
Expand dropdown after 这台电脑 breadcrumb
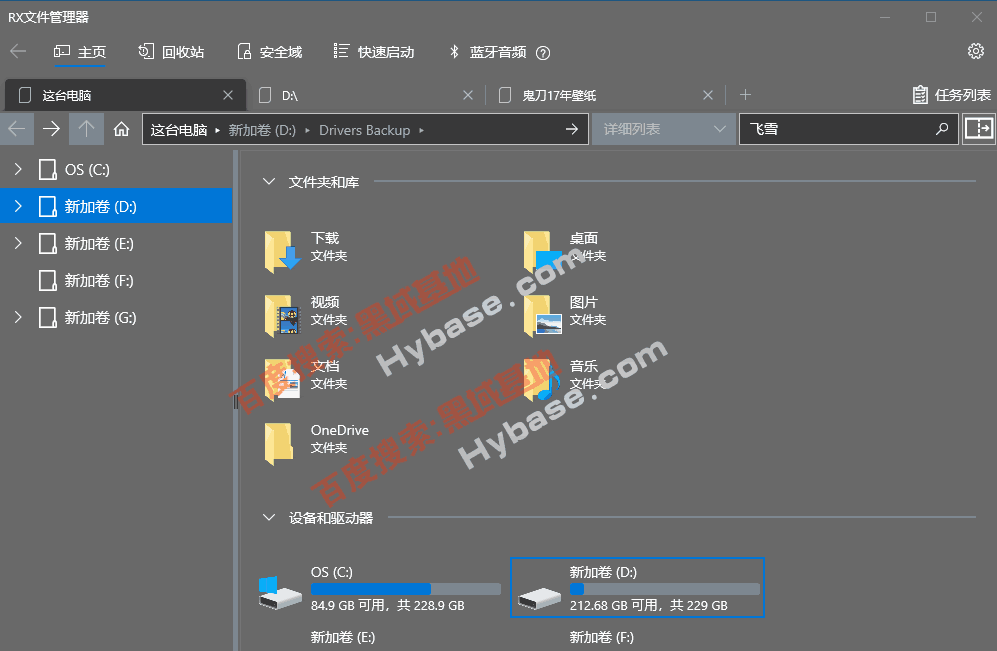tap(217, 130)
